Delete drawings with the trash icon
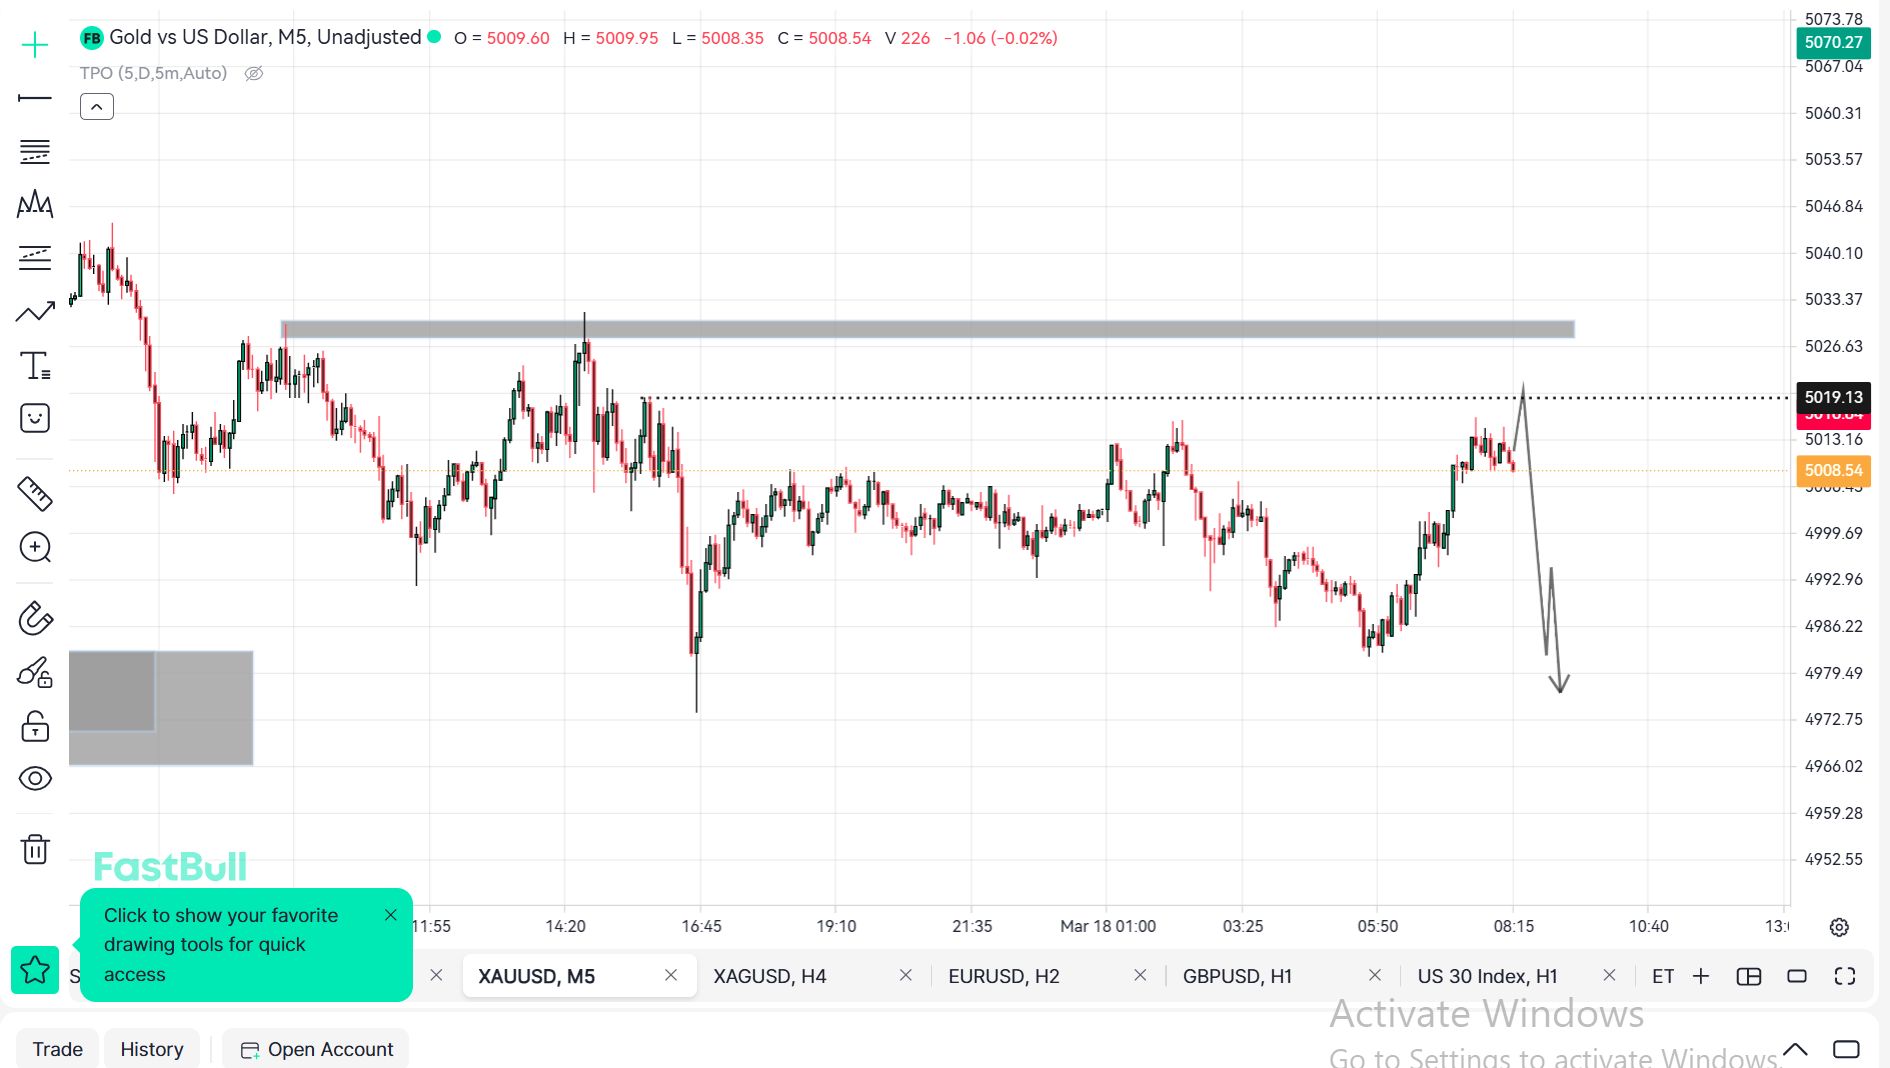Image resolution: width=1890 pixels, height=1068 pixels. (x=35, y=849)
